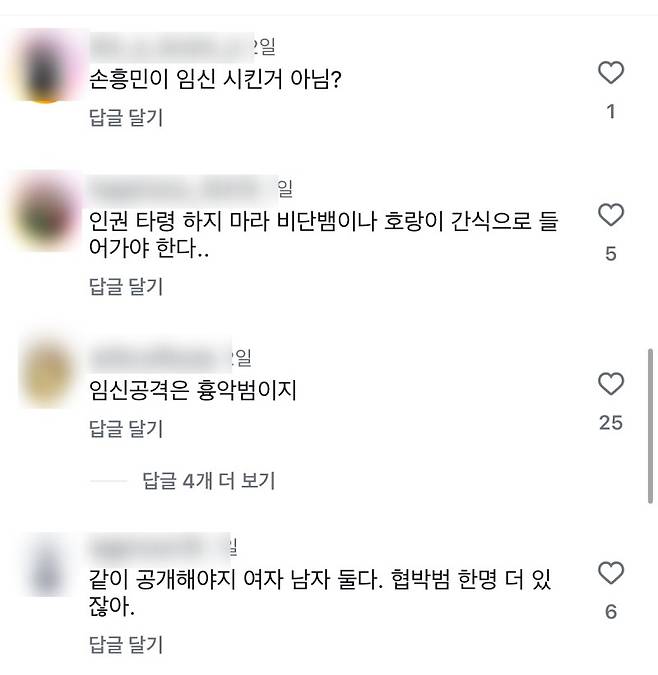Screen dimensions: 658x675
Task: Reply to the '같이 공개해야지 여자 남자' comment
Action: coord(126,644)
